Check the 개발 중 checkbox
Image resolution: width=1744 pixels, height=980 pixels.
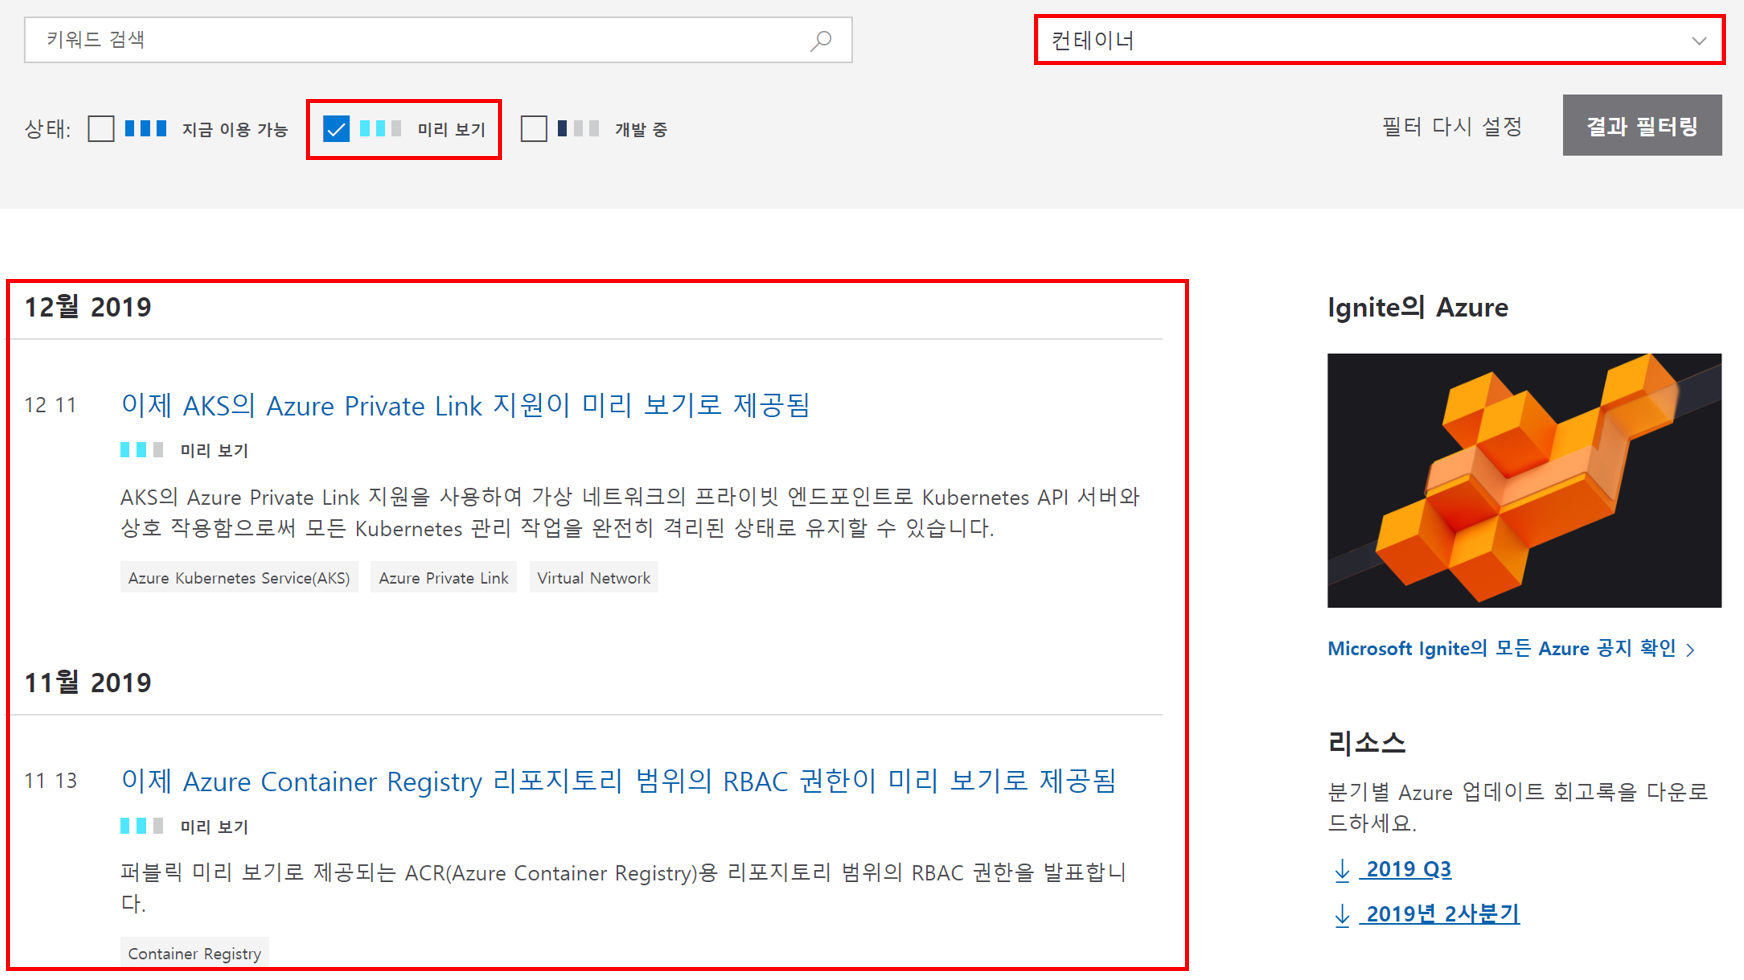pos(534,129)
